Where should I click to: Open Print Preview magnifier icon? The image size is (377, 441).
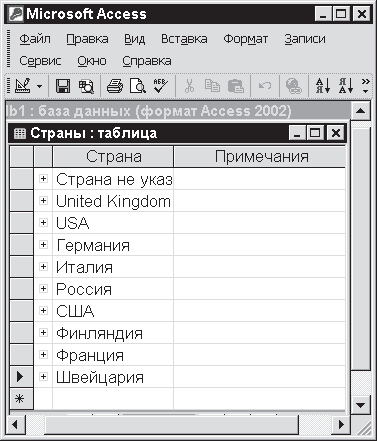point(138,86)
